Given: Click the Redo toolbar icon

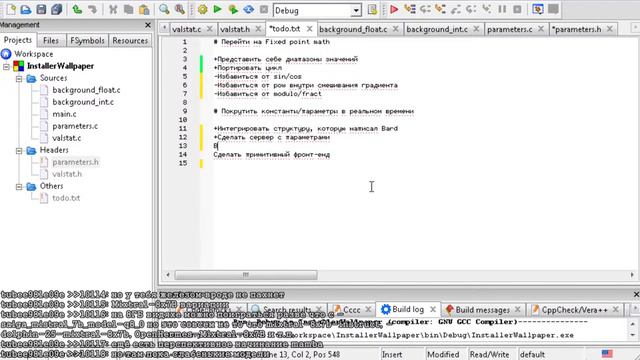Looking at the screenshot, I should click(93, 9).
